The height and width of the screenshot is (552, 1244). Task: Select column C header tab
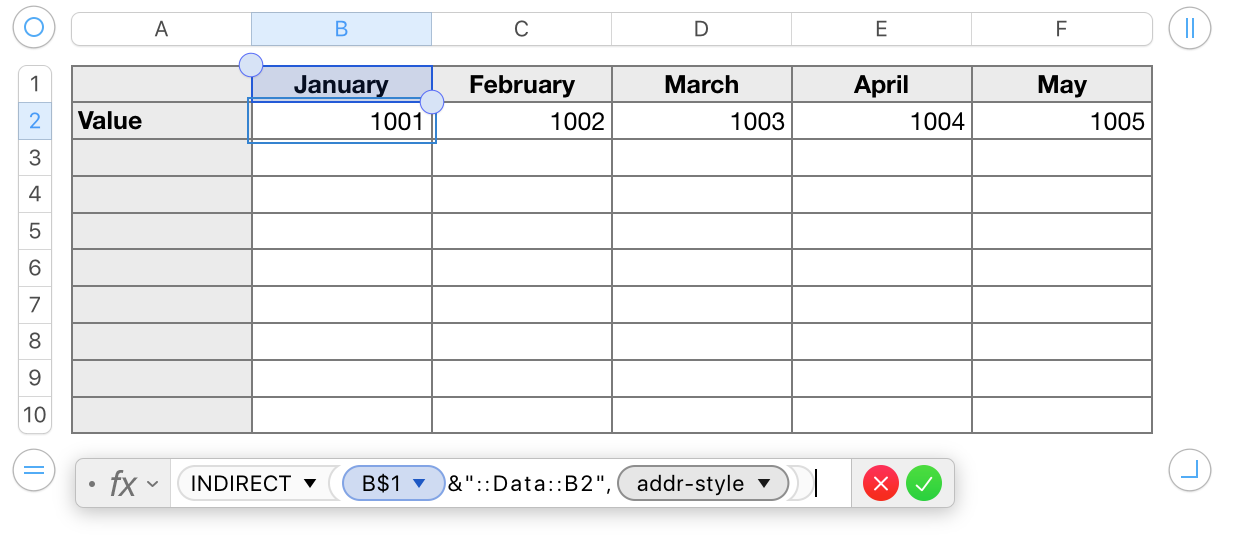pos(521,29)
